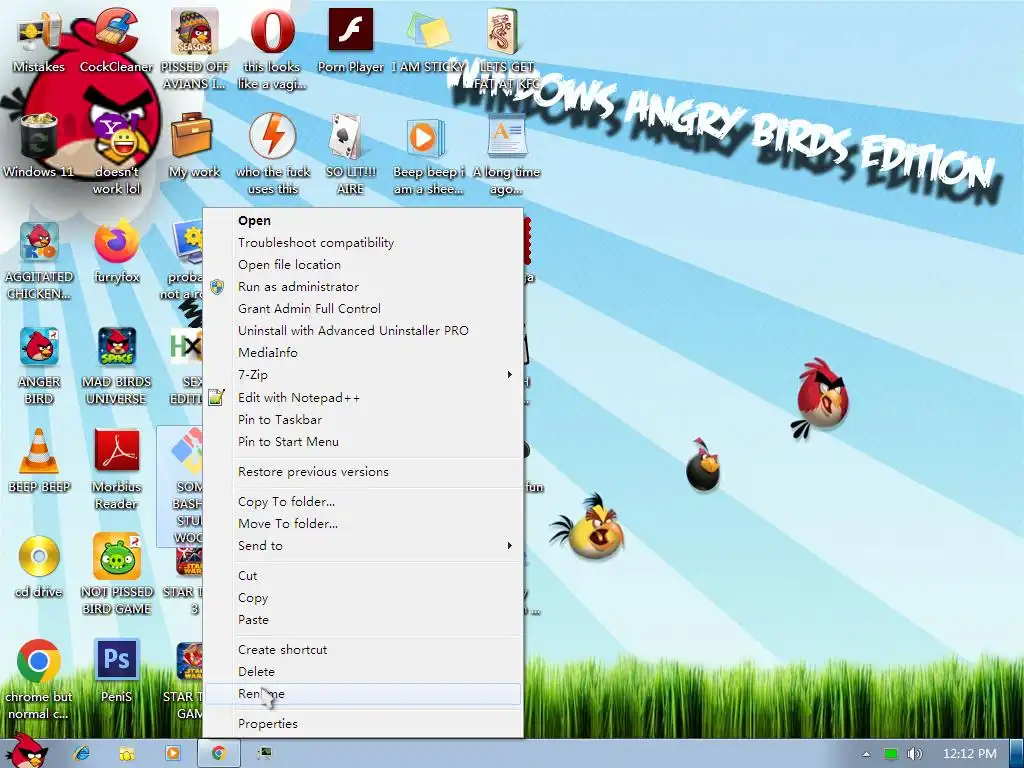Screen dimensions: 1024x768
Task: Choose Delete in the context menu
Action: 363,671
